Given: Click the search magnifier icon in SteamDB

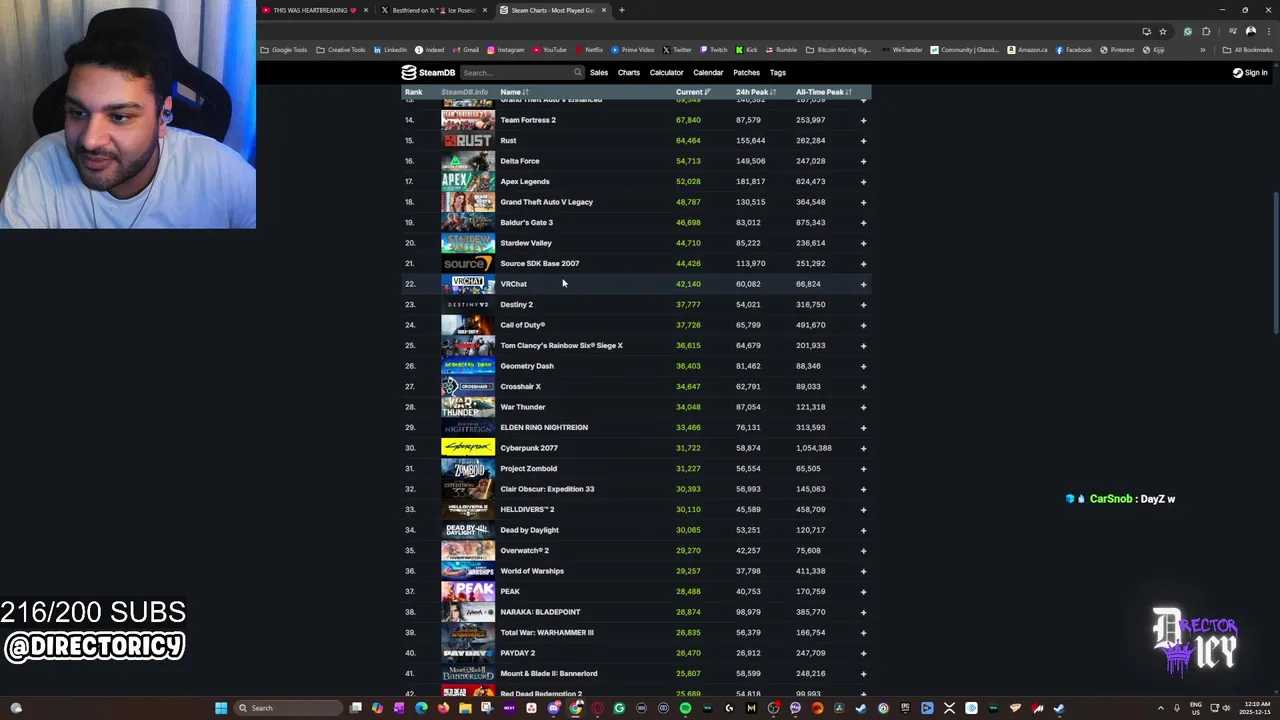Looking at the screenshot, I should click(x=577, y=72).
